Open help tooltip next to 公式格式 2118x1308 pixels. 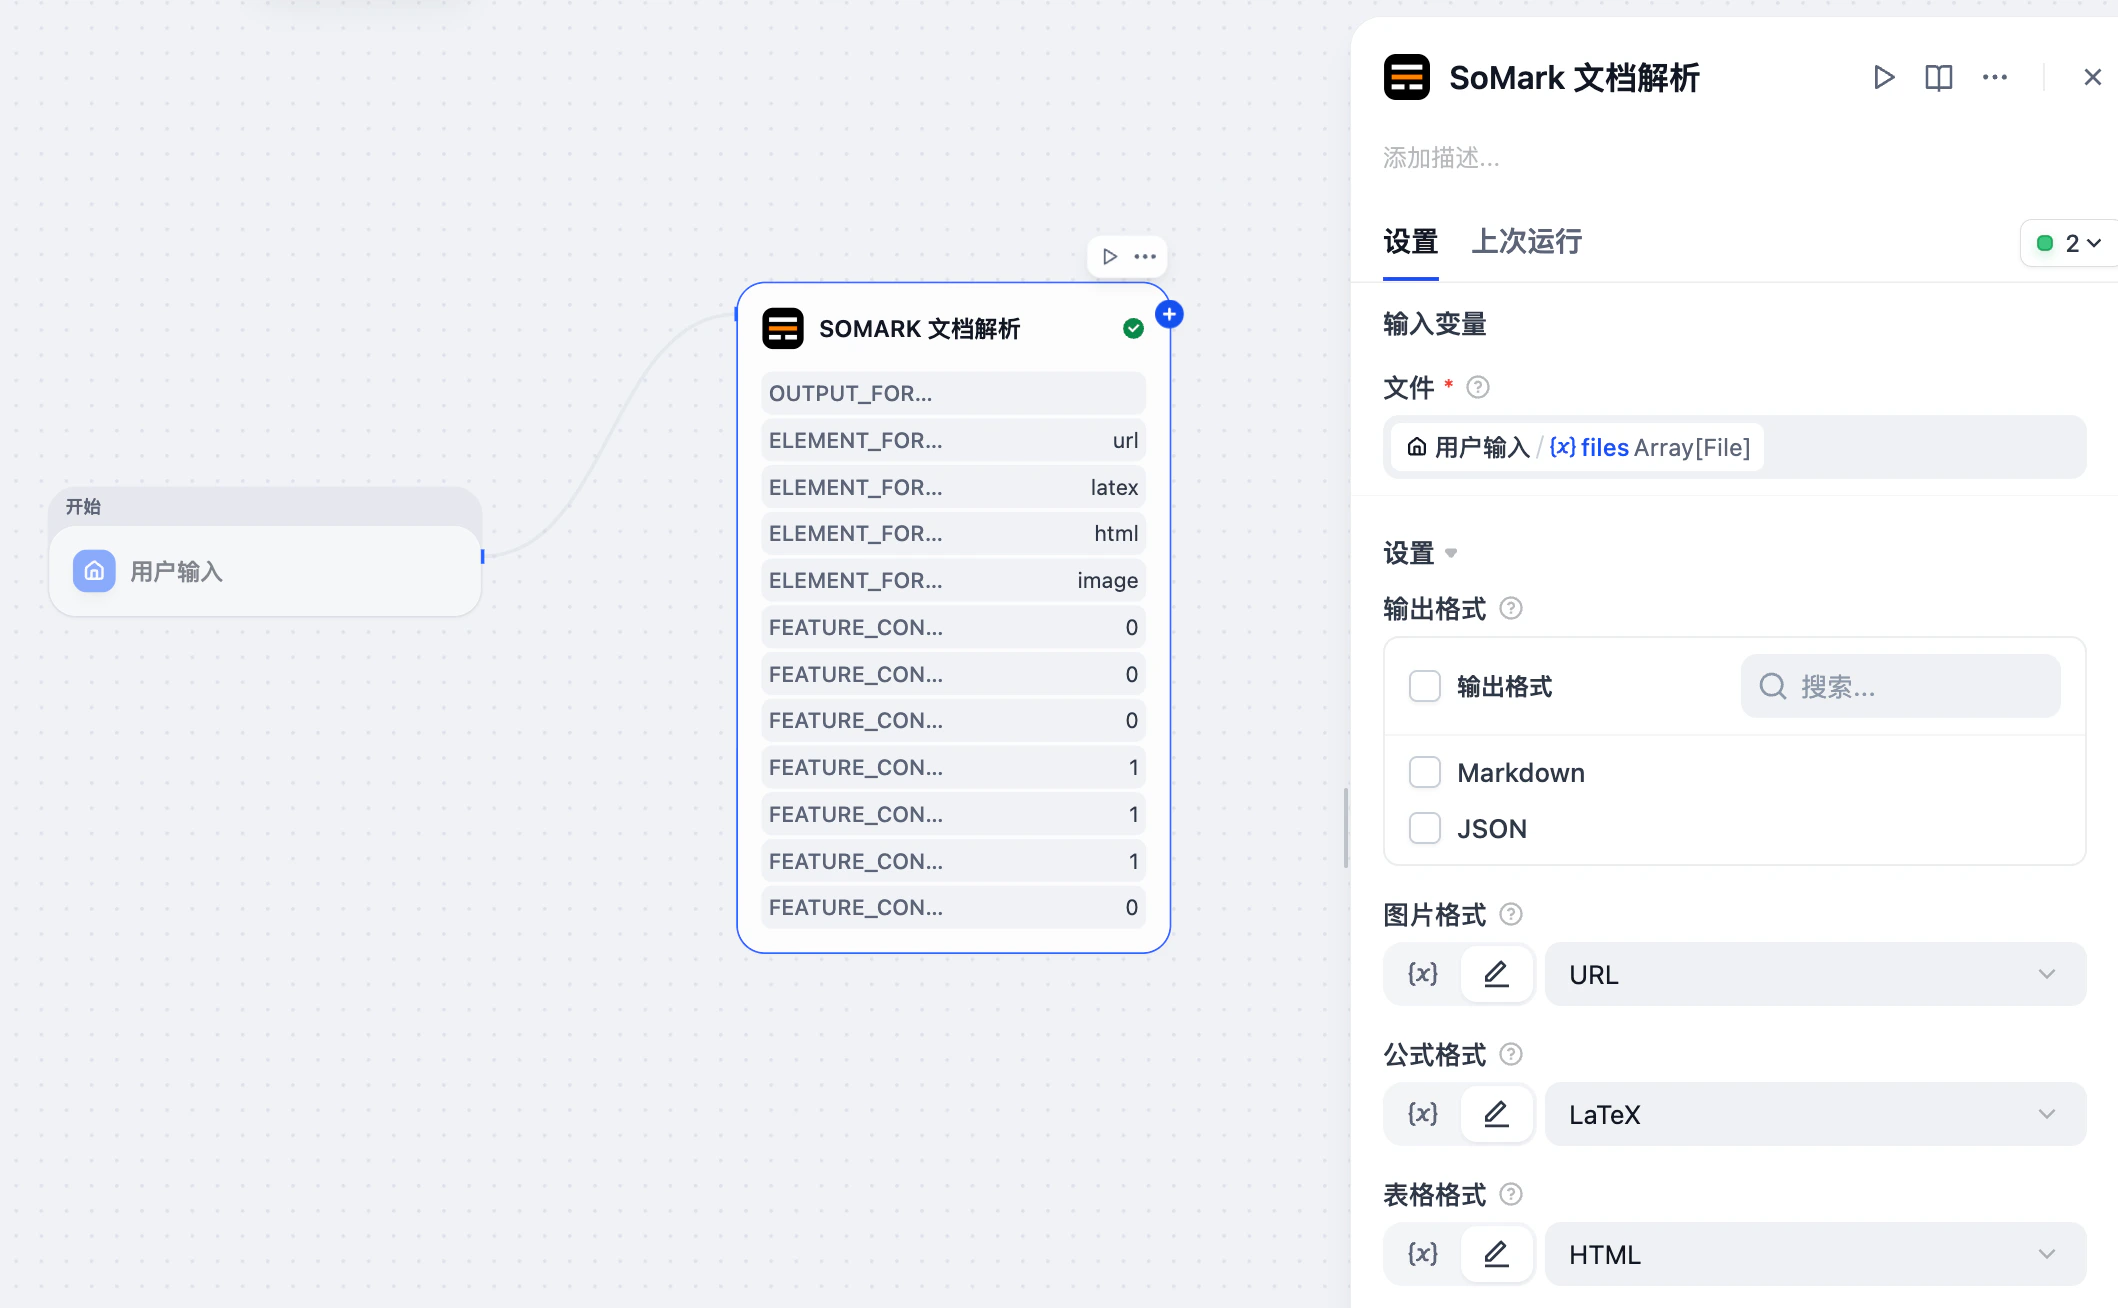pos(1511,1054)
